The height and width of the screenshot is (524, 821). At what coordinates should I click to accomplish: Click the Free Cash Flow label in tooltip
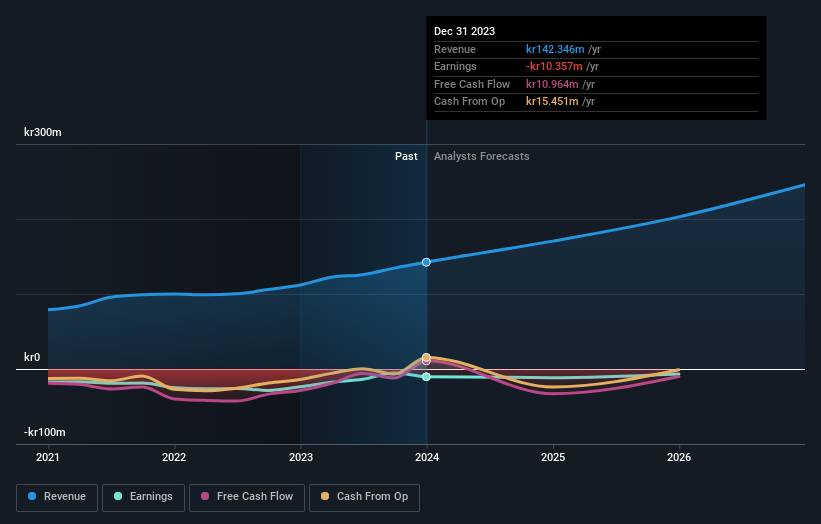pos(472,84)
